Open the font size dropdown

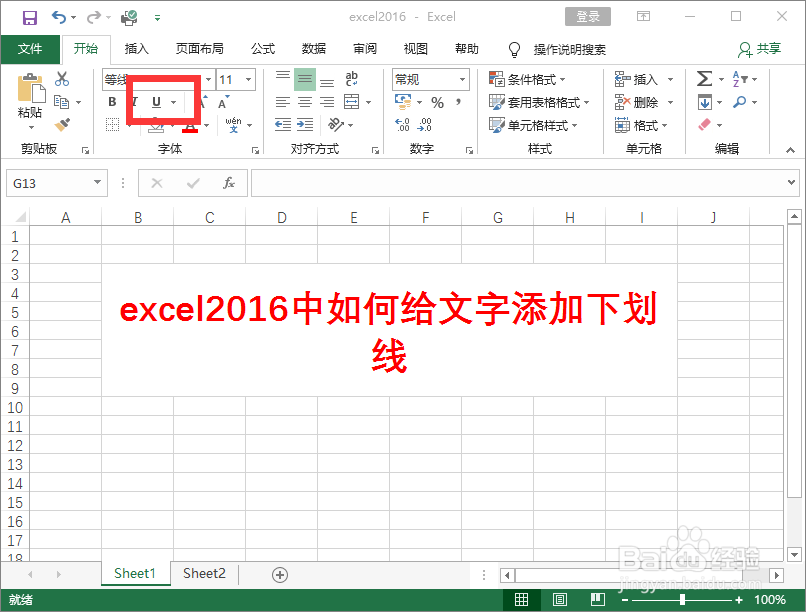(249, 80)
